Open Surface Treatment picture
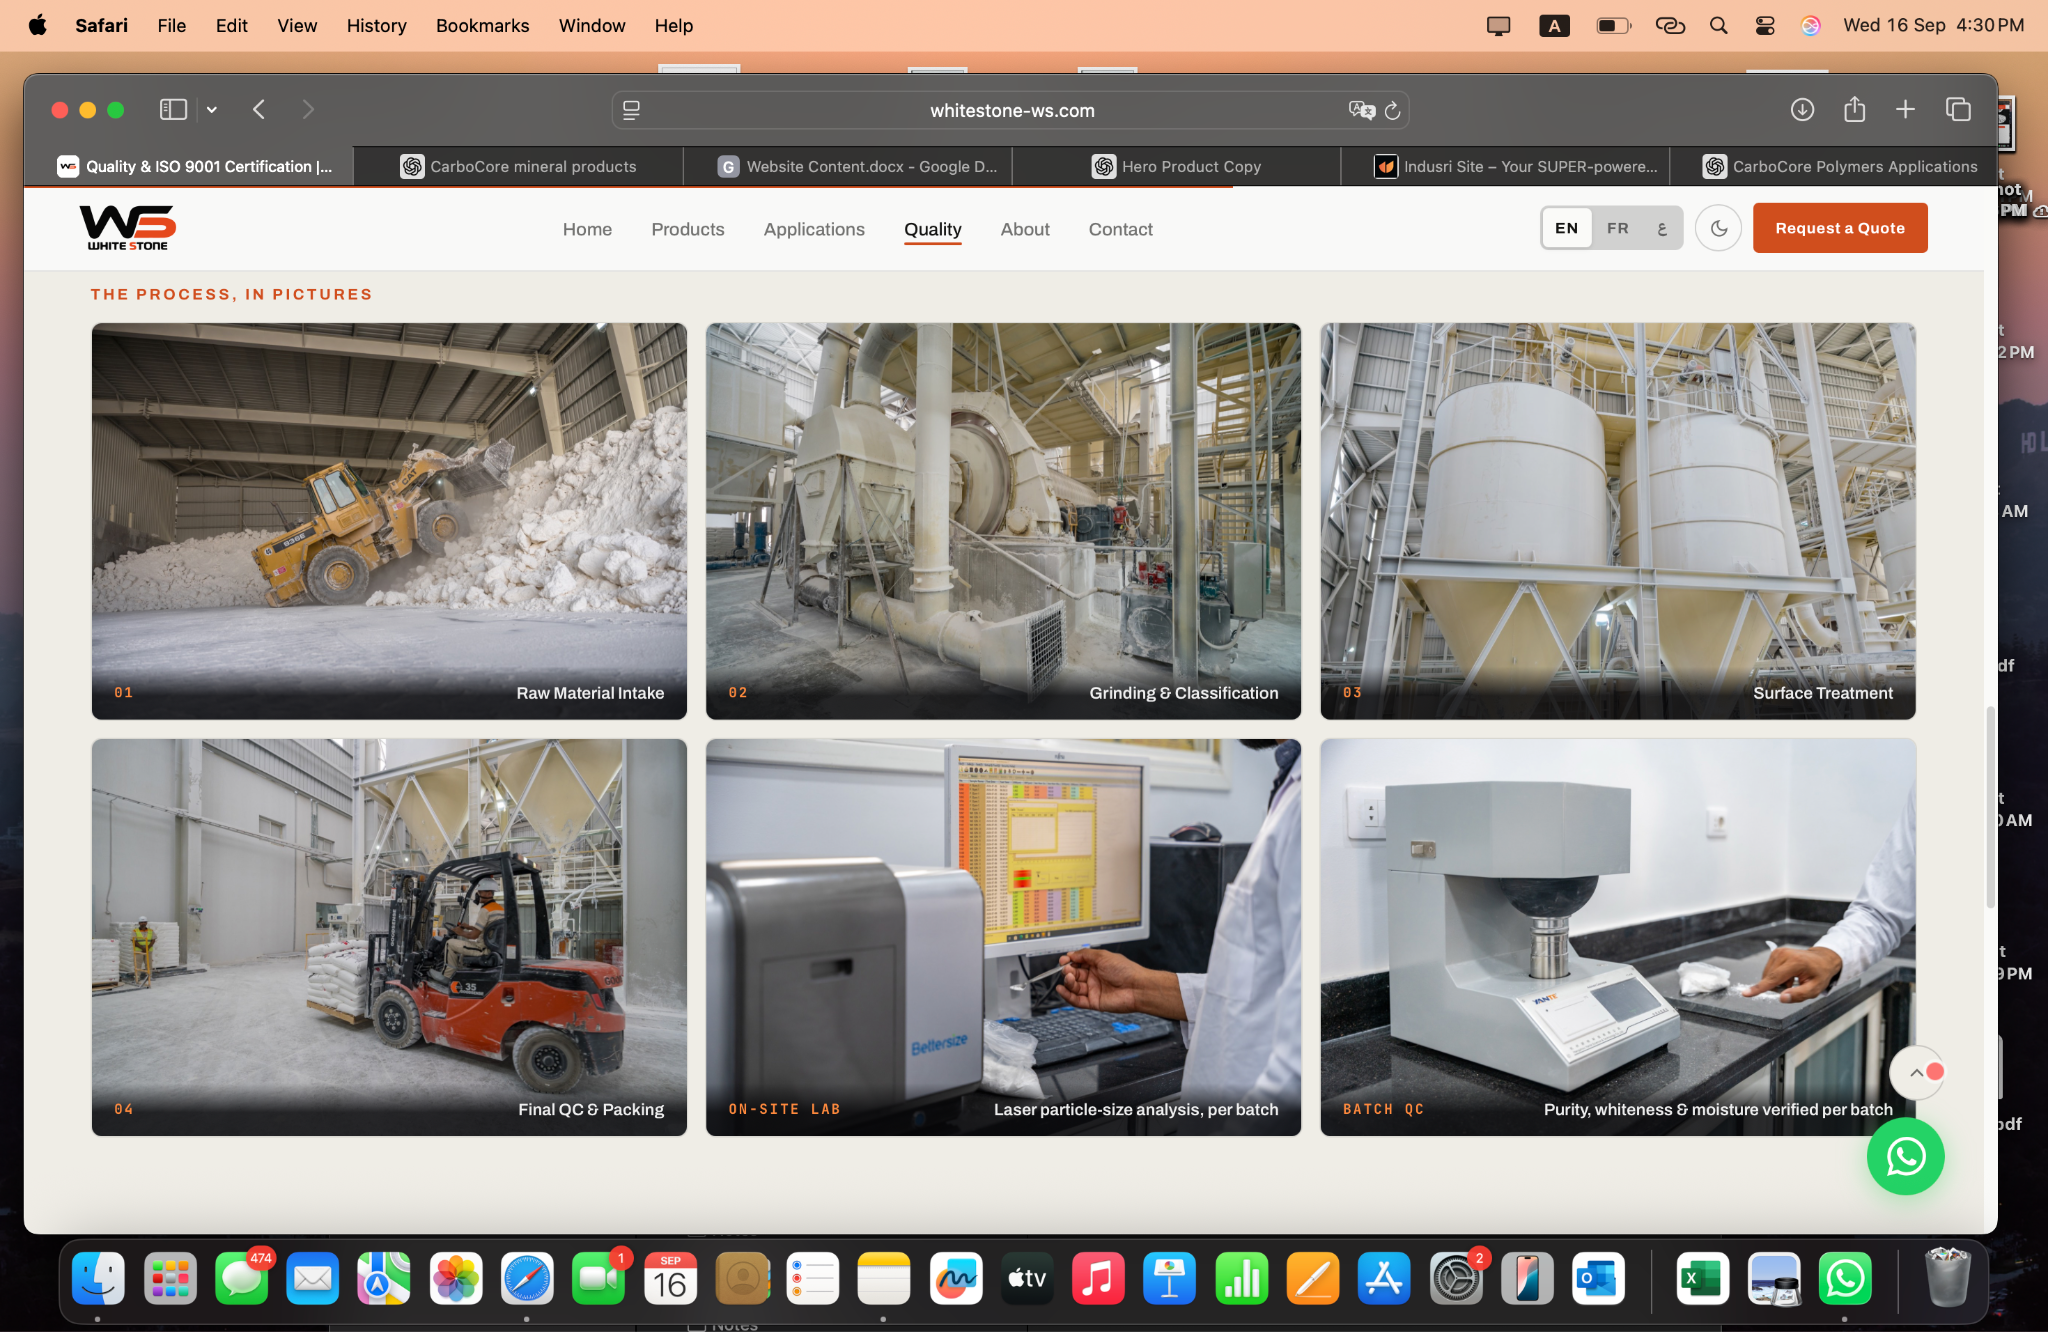This screenshot has width=2048, height=1332. [x=1618, y=521]
